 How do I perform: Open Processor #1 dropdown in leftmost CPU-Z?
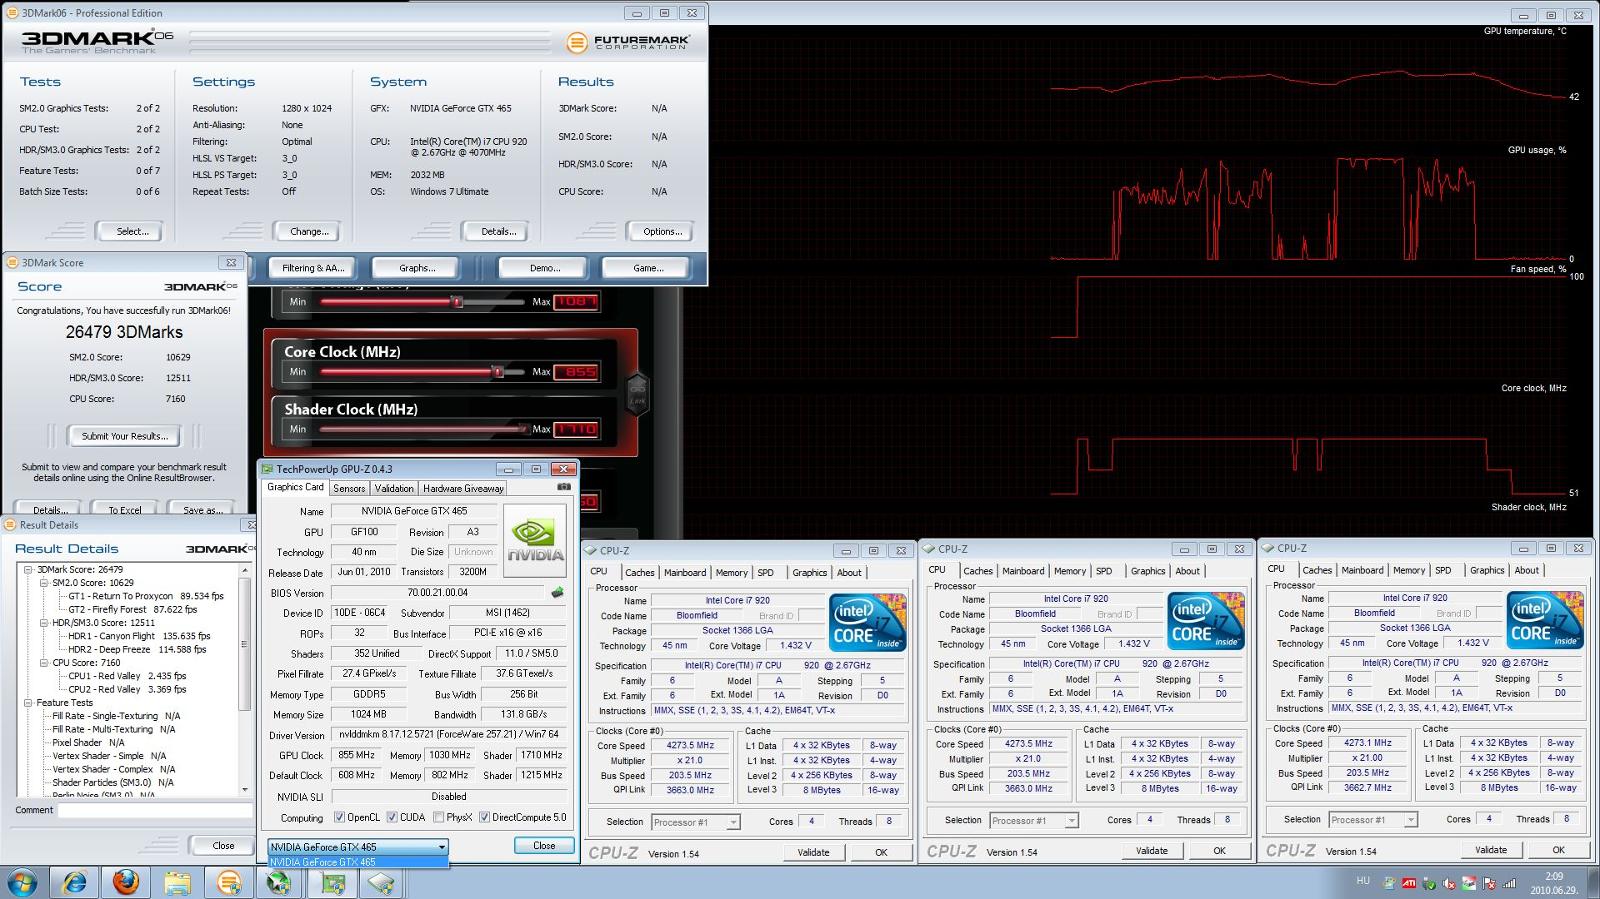point(695,822)
